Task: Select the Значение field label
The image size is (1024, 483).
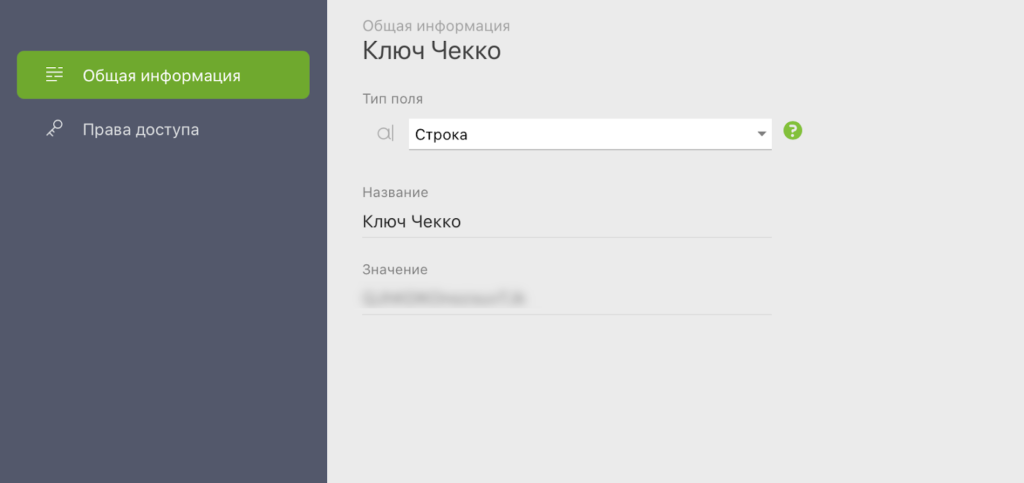Action: coord(395,269)
